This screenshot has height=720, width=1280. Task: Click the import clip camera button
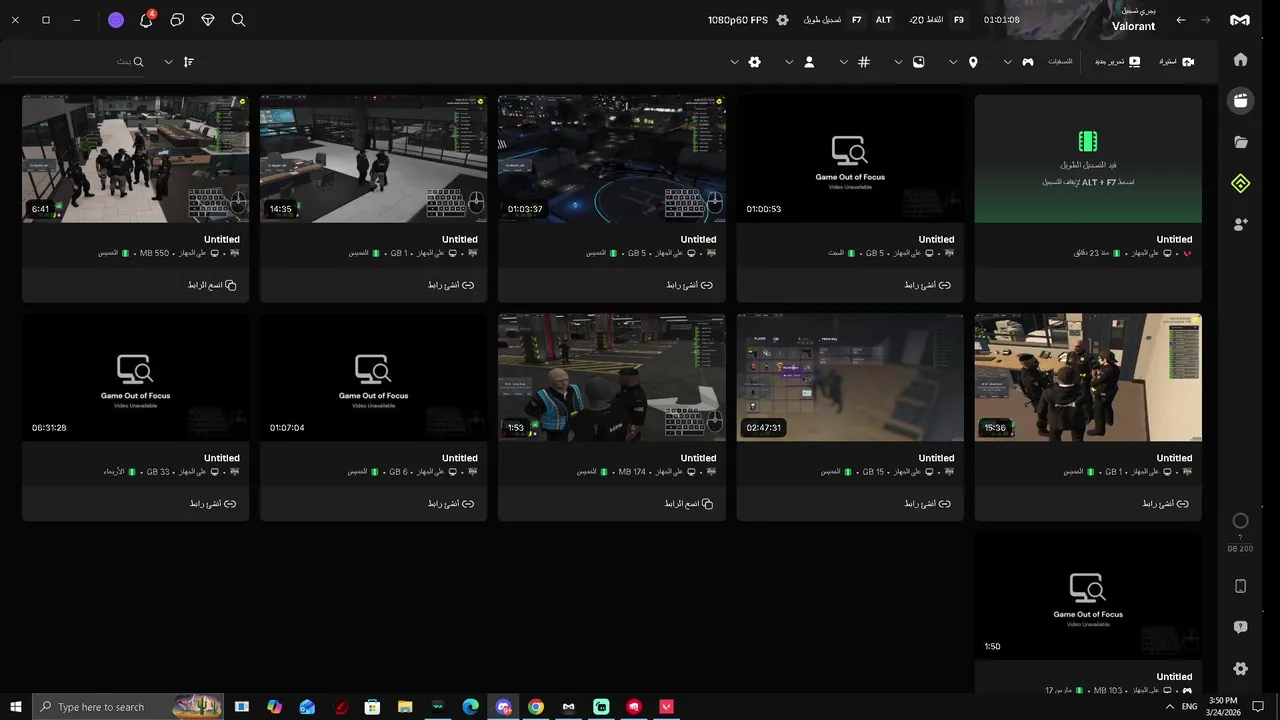1176,62
